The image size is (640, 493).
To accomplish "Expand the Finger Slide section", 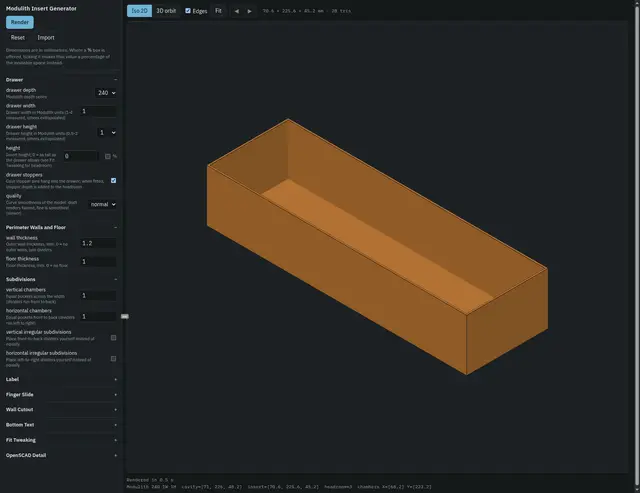I will (x=61, y=395).
